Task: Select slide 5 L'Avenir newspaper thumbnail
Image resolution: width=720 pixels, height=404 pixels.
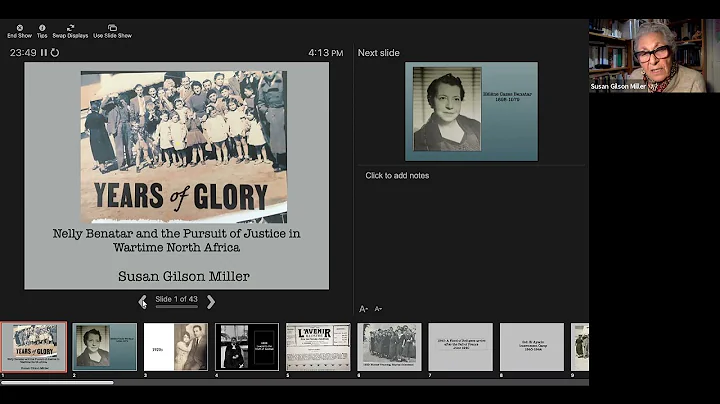Action: pyautogui.click(x=318, y=347)
